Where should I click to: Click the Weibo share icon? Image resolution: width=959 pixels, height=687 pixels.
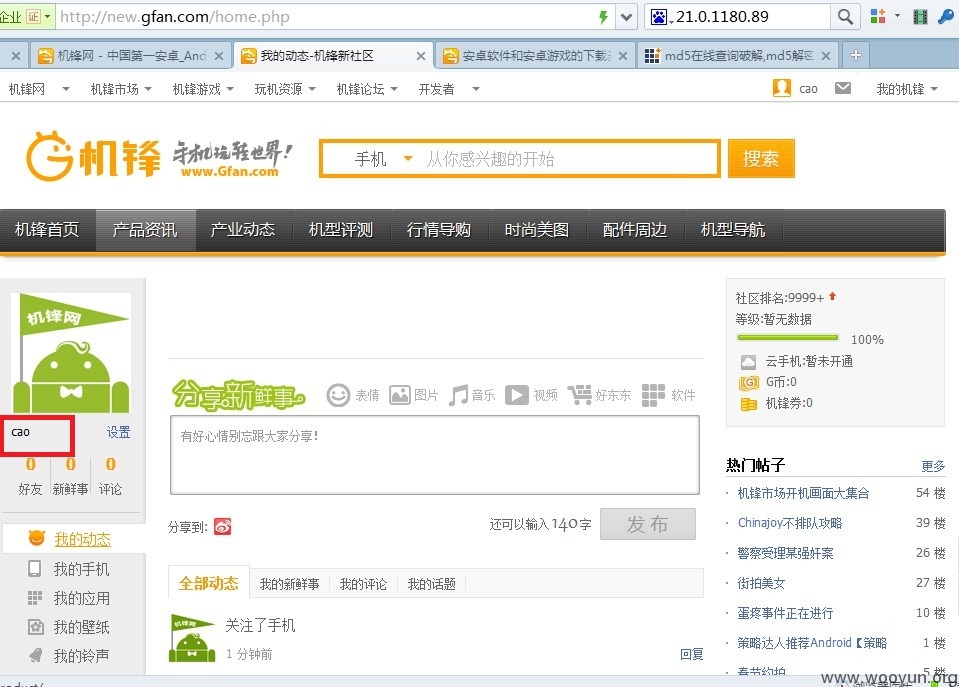(x=223, y=526)
